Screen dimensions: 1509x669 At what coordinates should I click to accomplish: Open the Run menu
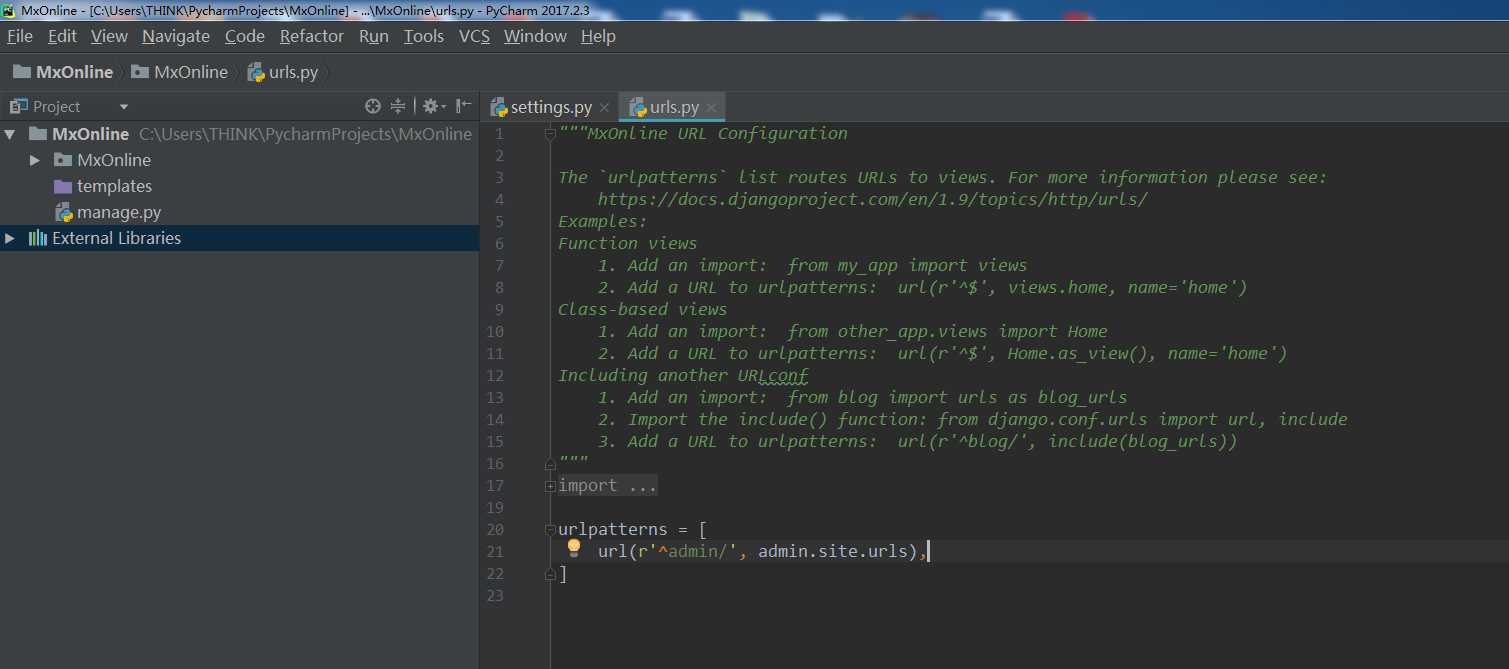(x=374, y=36)
